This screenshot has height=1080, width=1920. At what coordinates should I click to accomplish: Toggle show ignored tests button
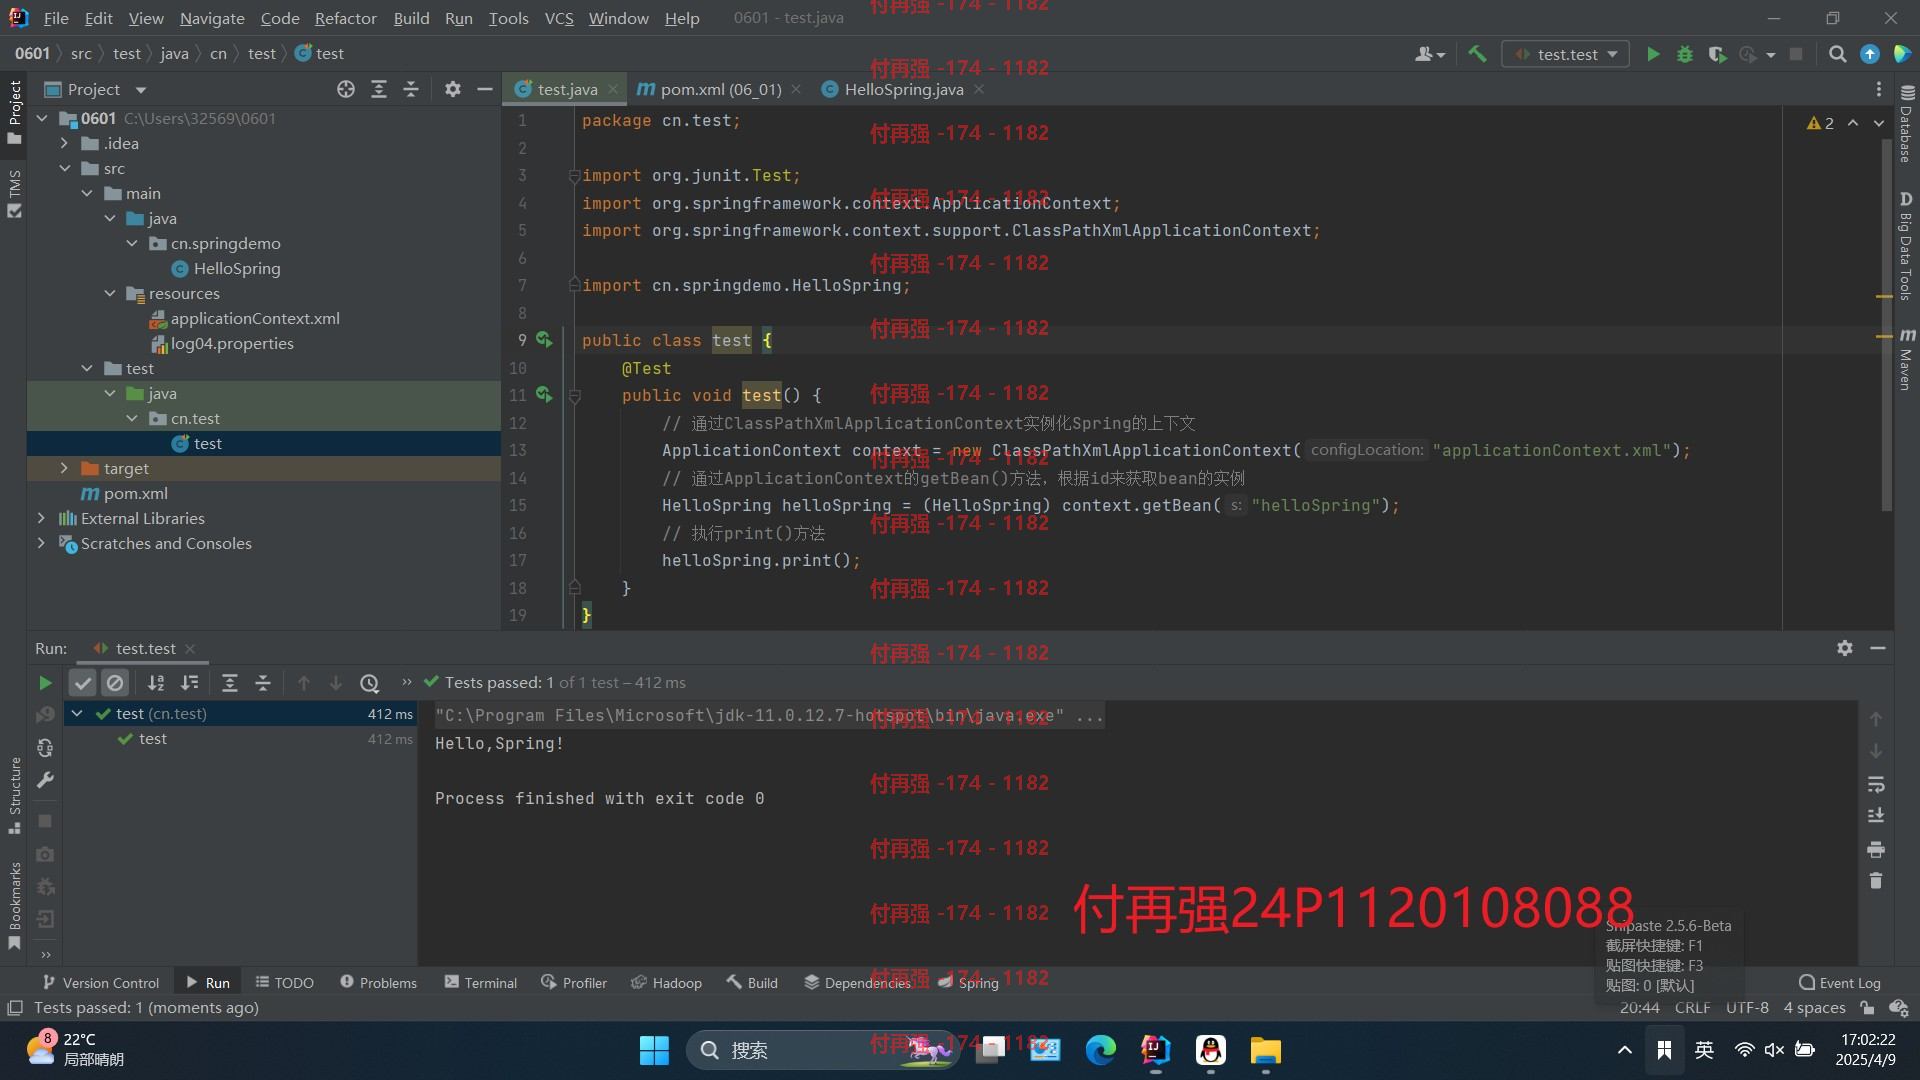pos(115,683)
